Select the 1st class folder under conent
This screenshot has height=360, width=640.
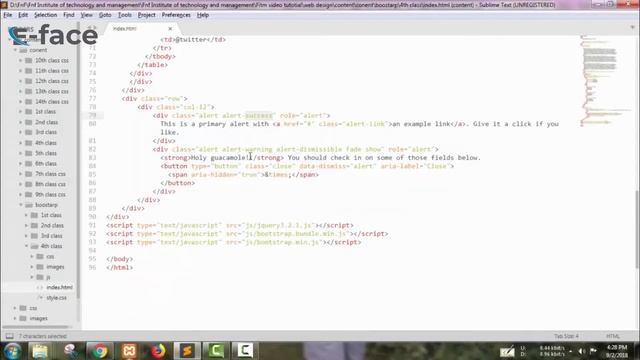coord(45,112)
